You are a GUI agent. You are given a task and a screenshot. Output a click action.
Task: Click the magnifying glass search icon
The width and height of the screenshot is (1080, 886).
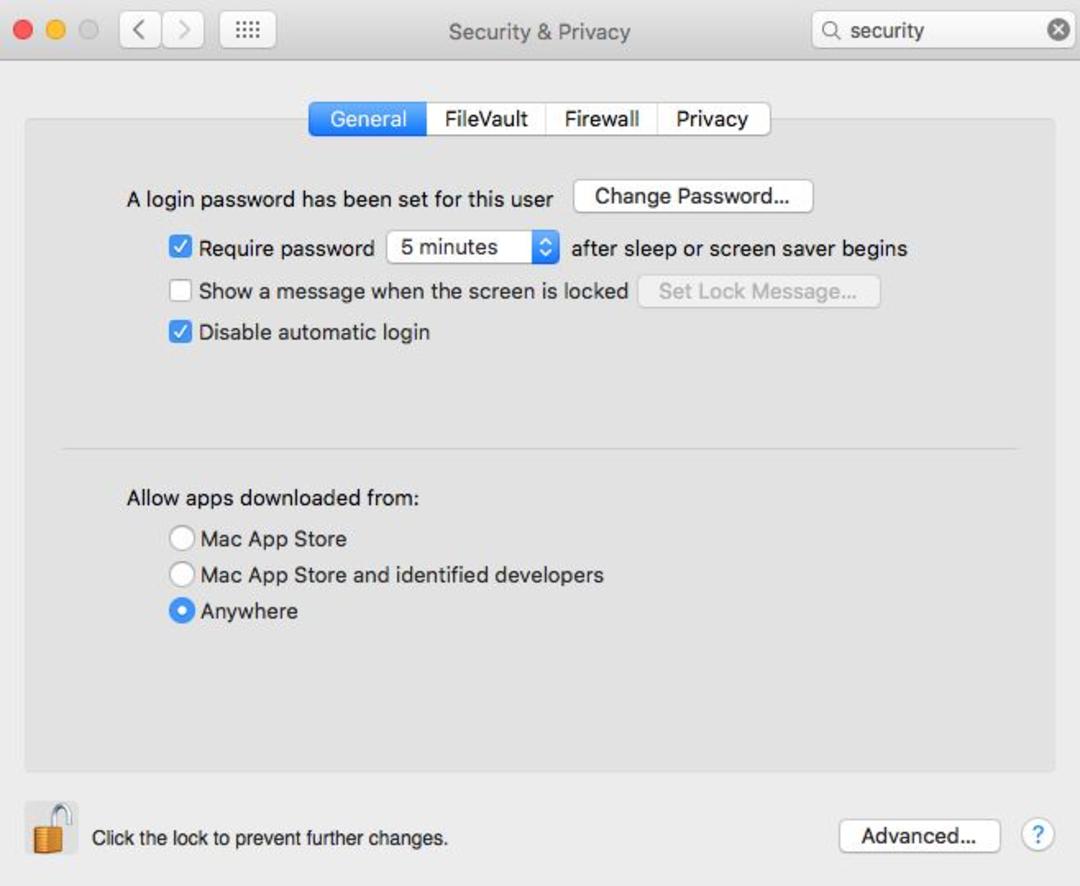pos(831,30)
